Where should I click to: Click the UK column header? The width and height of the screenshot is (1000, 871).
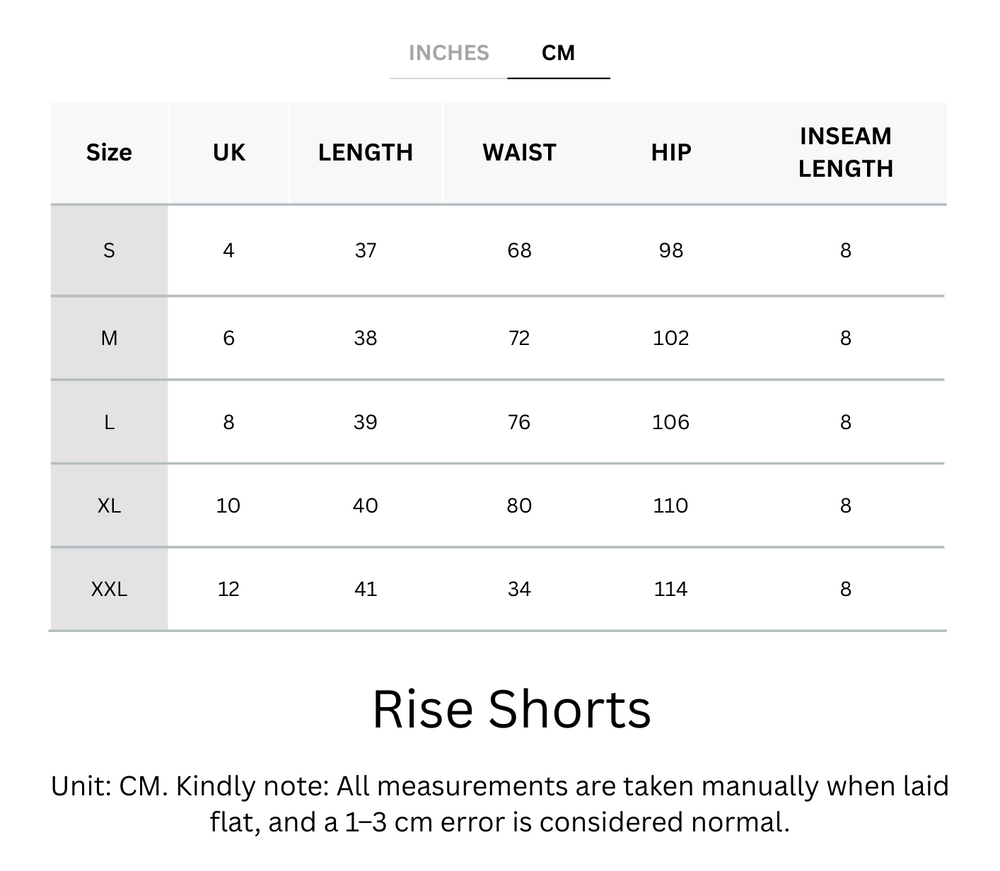click(x=228, y=152)
